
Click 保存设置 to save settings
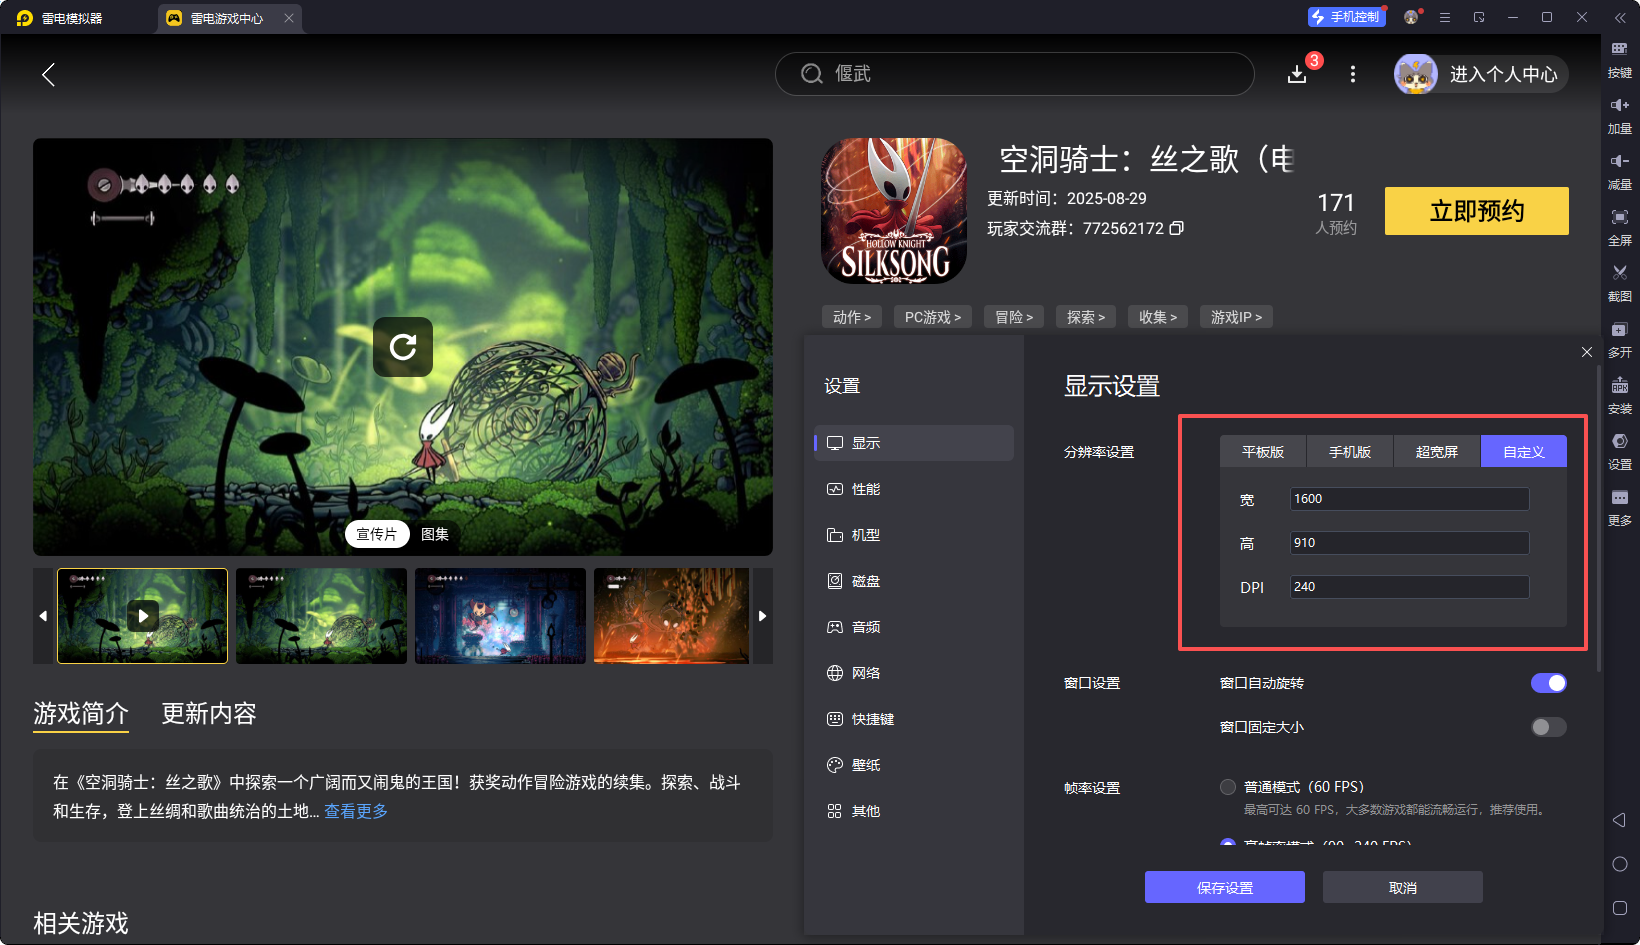(x=1225, y=887)
